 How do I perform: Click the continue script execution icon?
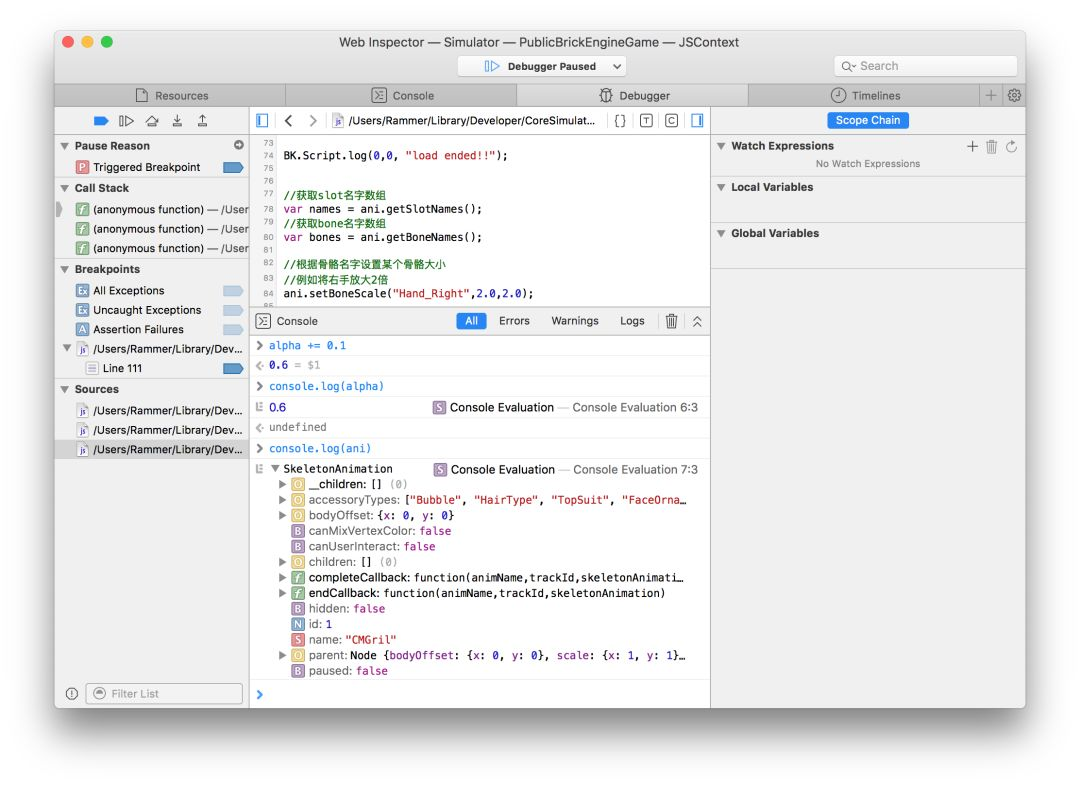[126, 121]
